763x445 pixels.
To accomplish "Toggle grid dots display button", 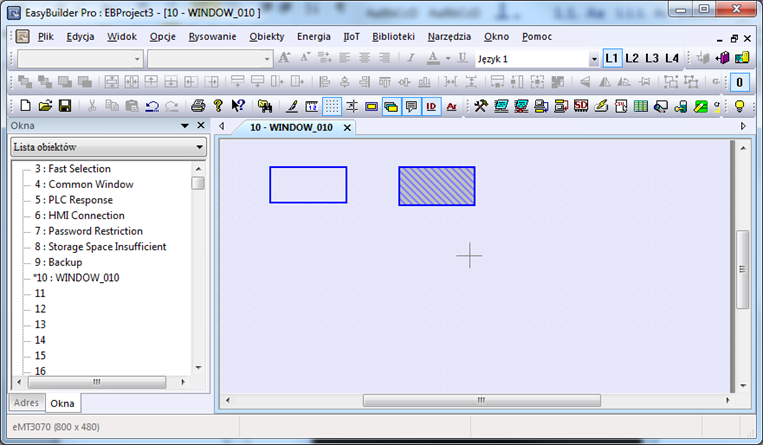I will pos(332,106).
